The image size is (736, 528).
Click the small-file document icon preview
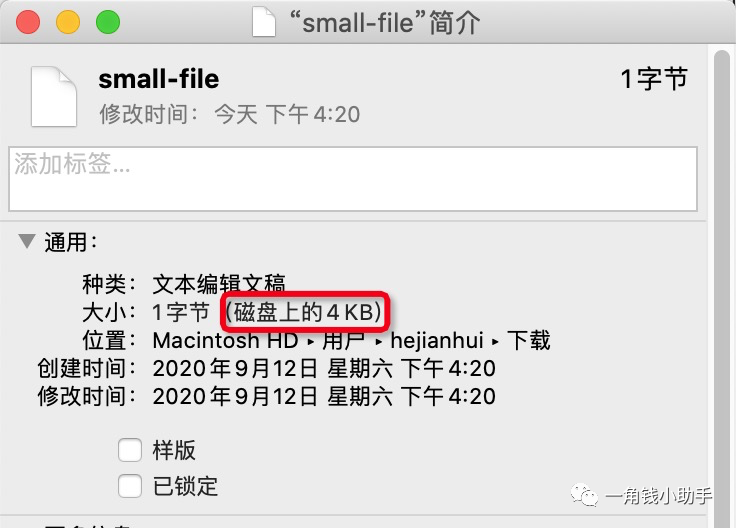tap(54, 97)
